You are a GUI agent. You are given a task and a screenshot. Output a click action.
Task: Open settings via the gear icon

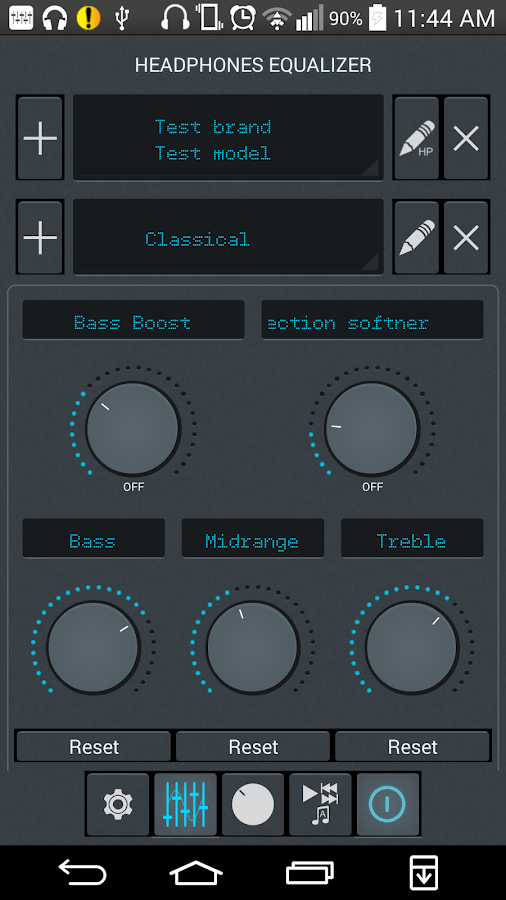[118, 804]
